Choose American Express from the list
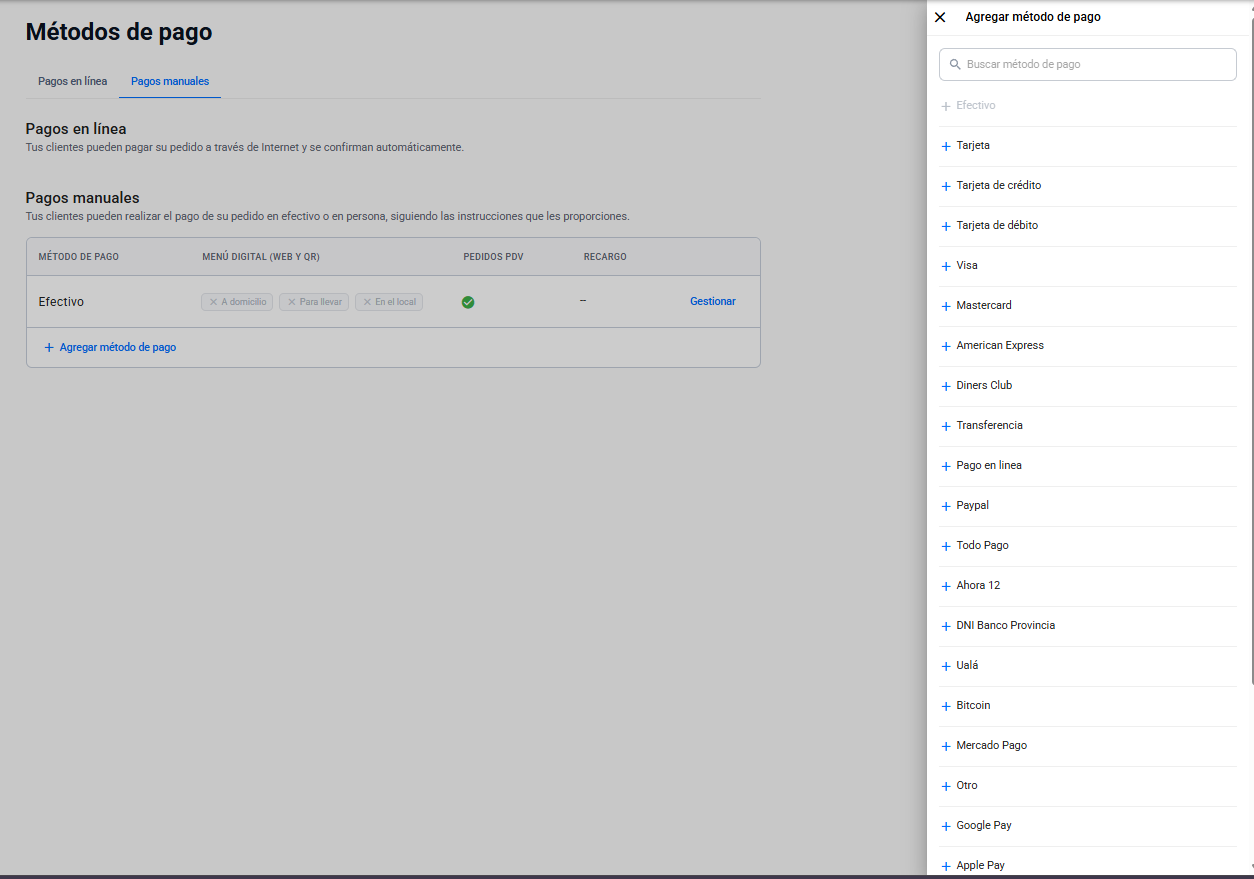 pyautogui.click(x=1088, y=346)
